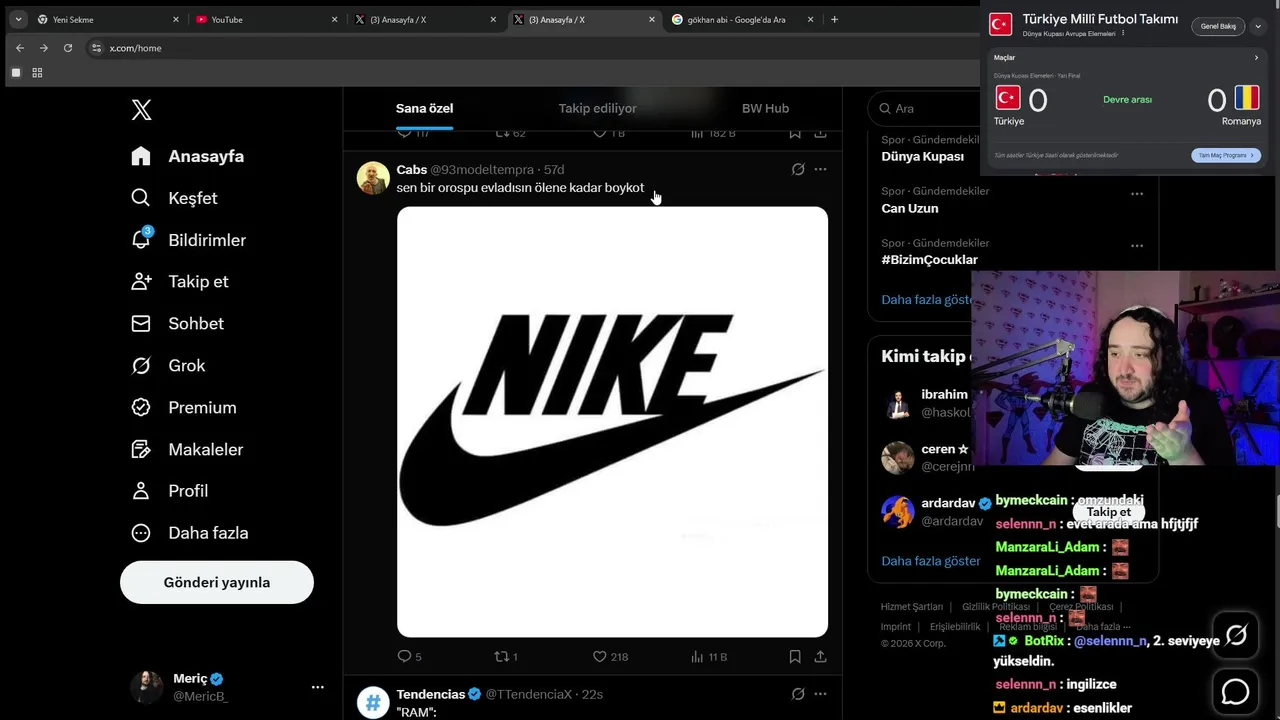The height and width of the screenshot is (720, 1280).
Task: Expand chevron next to Genel Bakış
Action: point(1258,26)
